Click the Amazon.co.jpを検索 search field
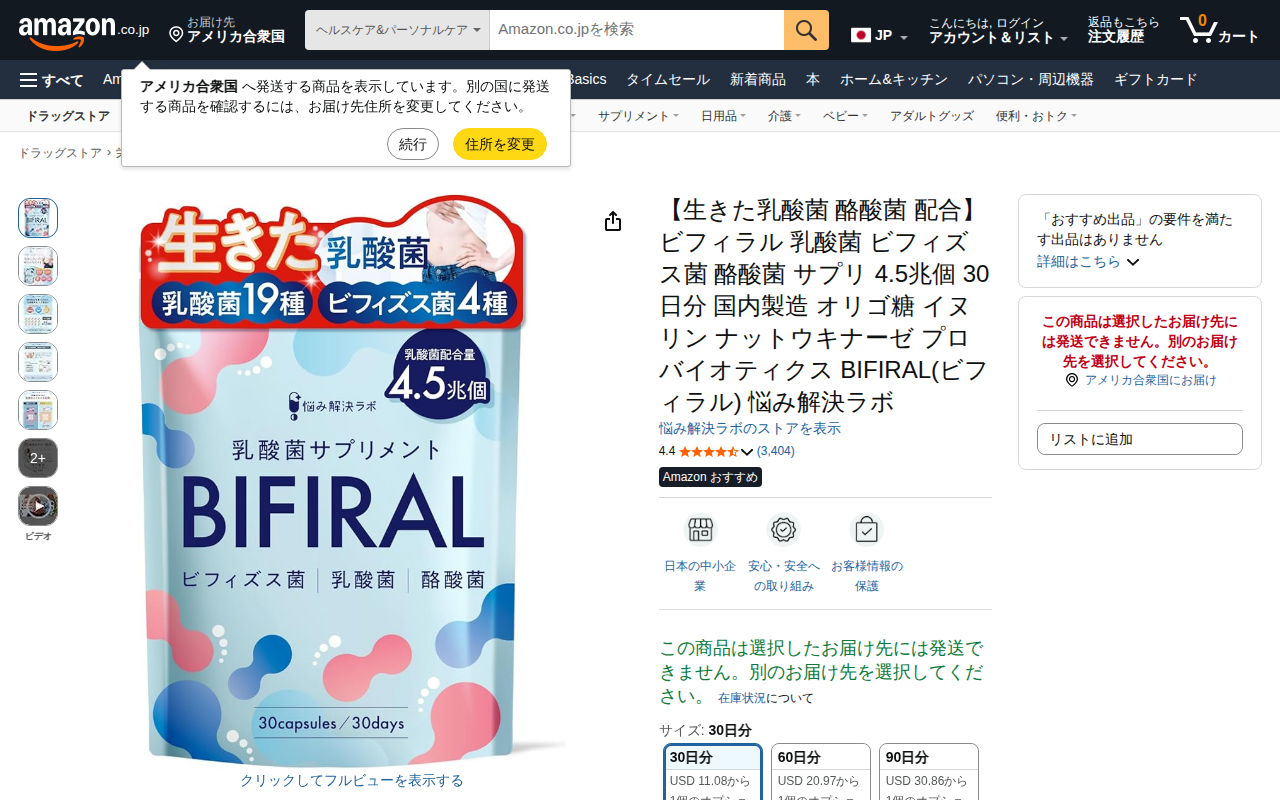This screenshot has height=800, width=1280. (x=637, y=30)
